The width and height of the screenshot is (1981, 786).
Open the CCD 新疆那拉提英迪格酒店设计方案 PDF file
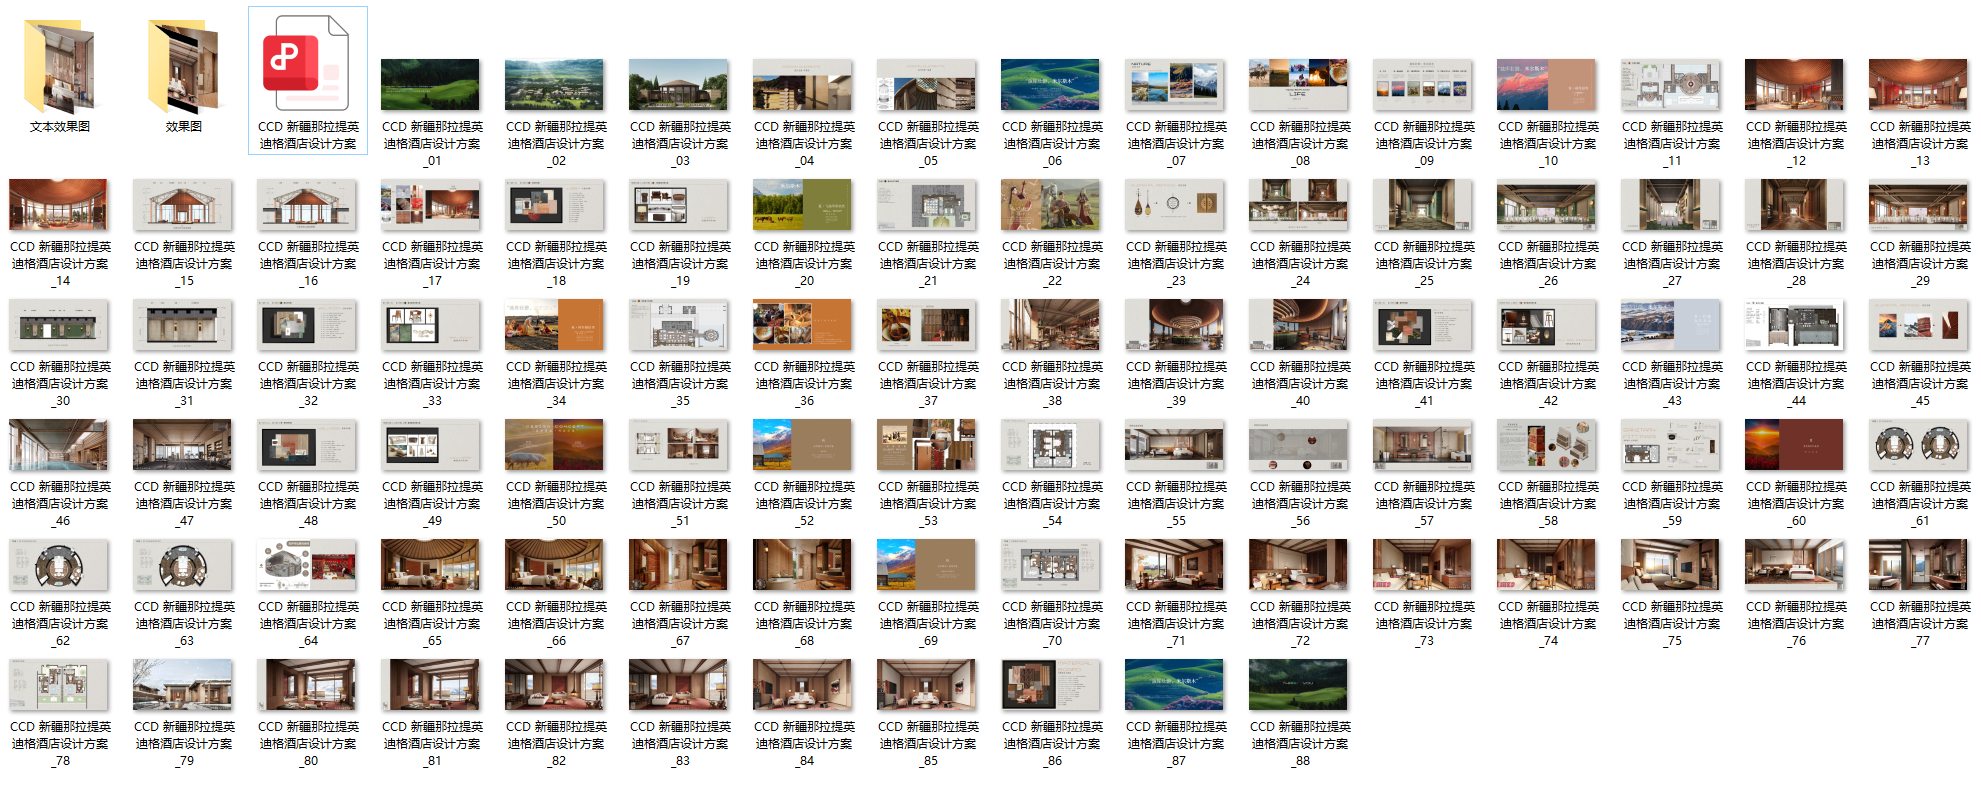tap(307, 64)
